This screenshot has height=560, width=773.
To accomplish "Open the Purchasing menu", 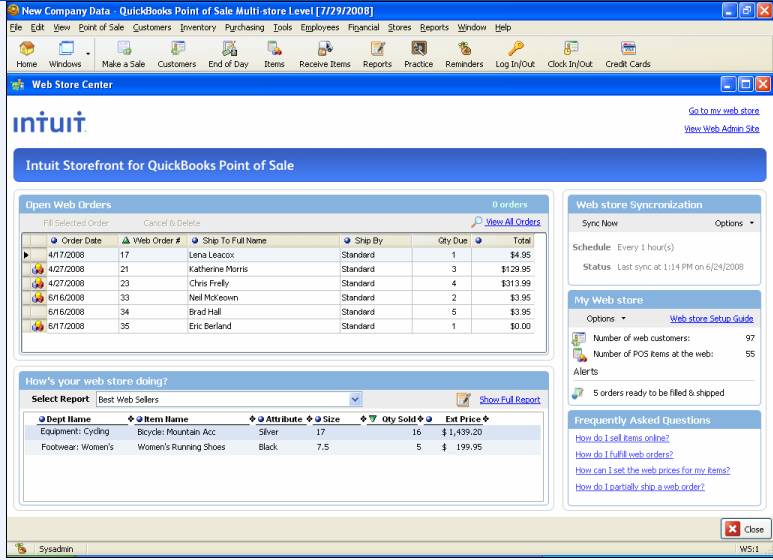I will (245, 28).
